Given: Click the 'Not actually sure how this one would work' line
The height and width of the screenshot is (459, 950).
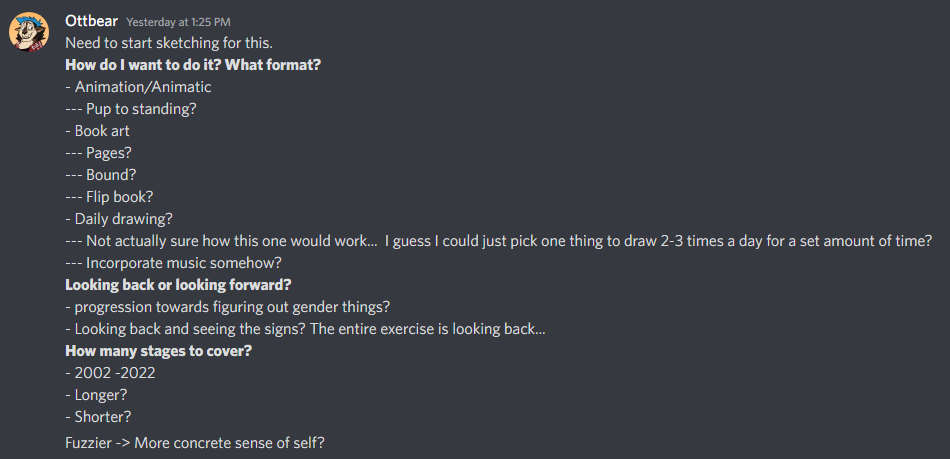Looking at the screenshot, I should click(498, 241).
